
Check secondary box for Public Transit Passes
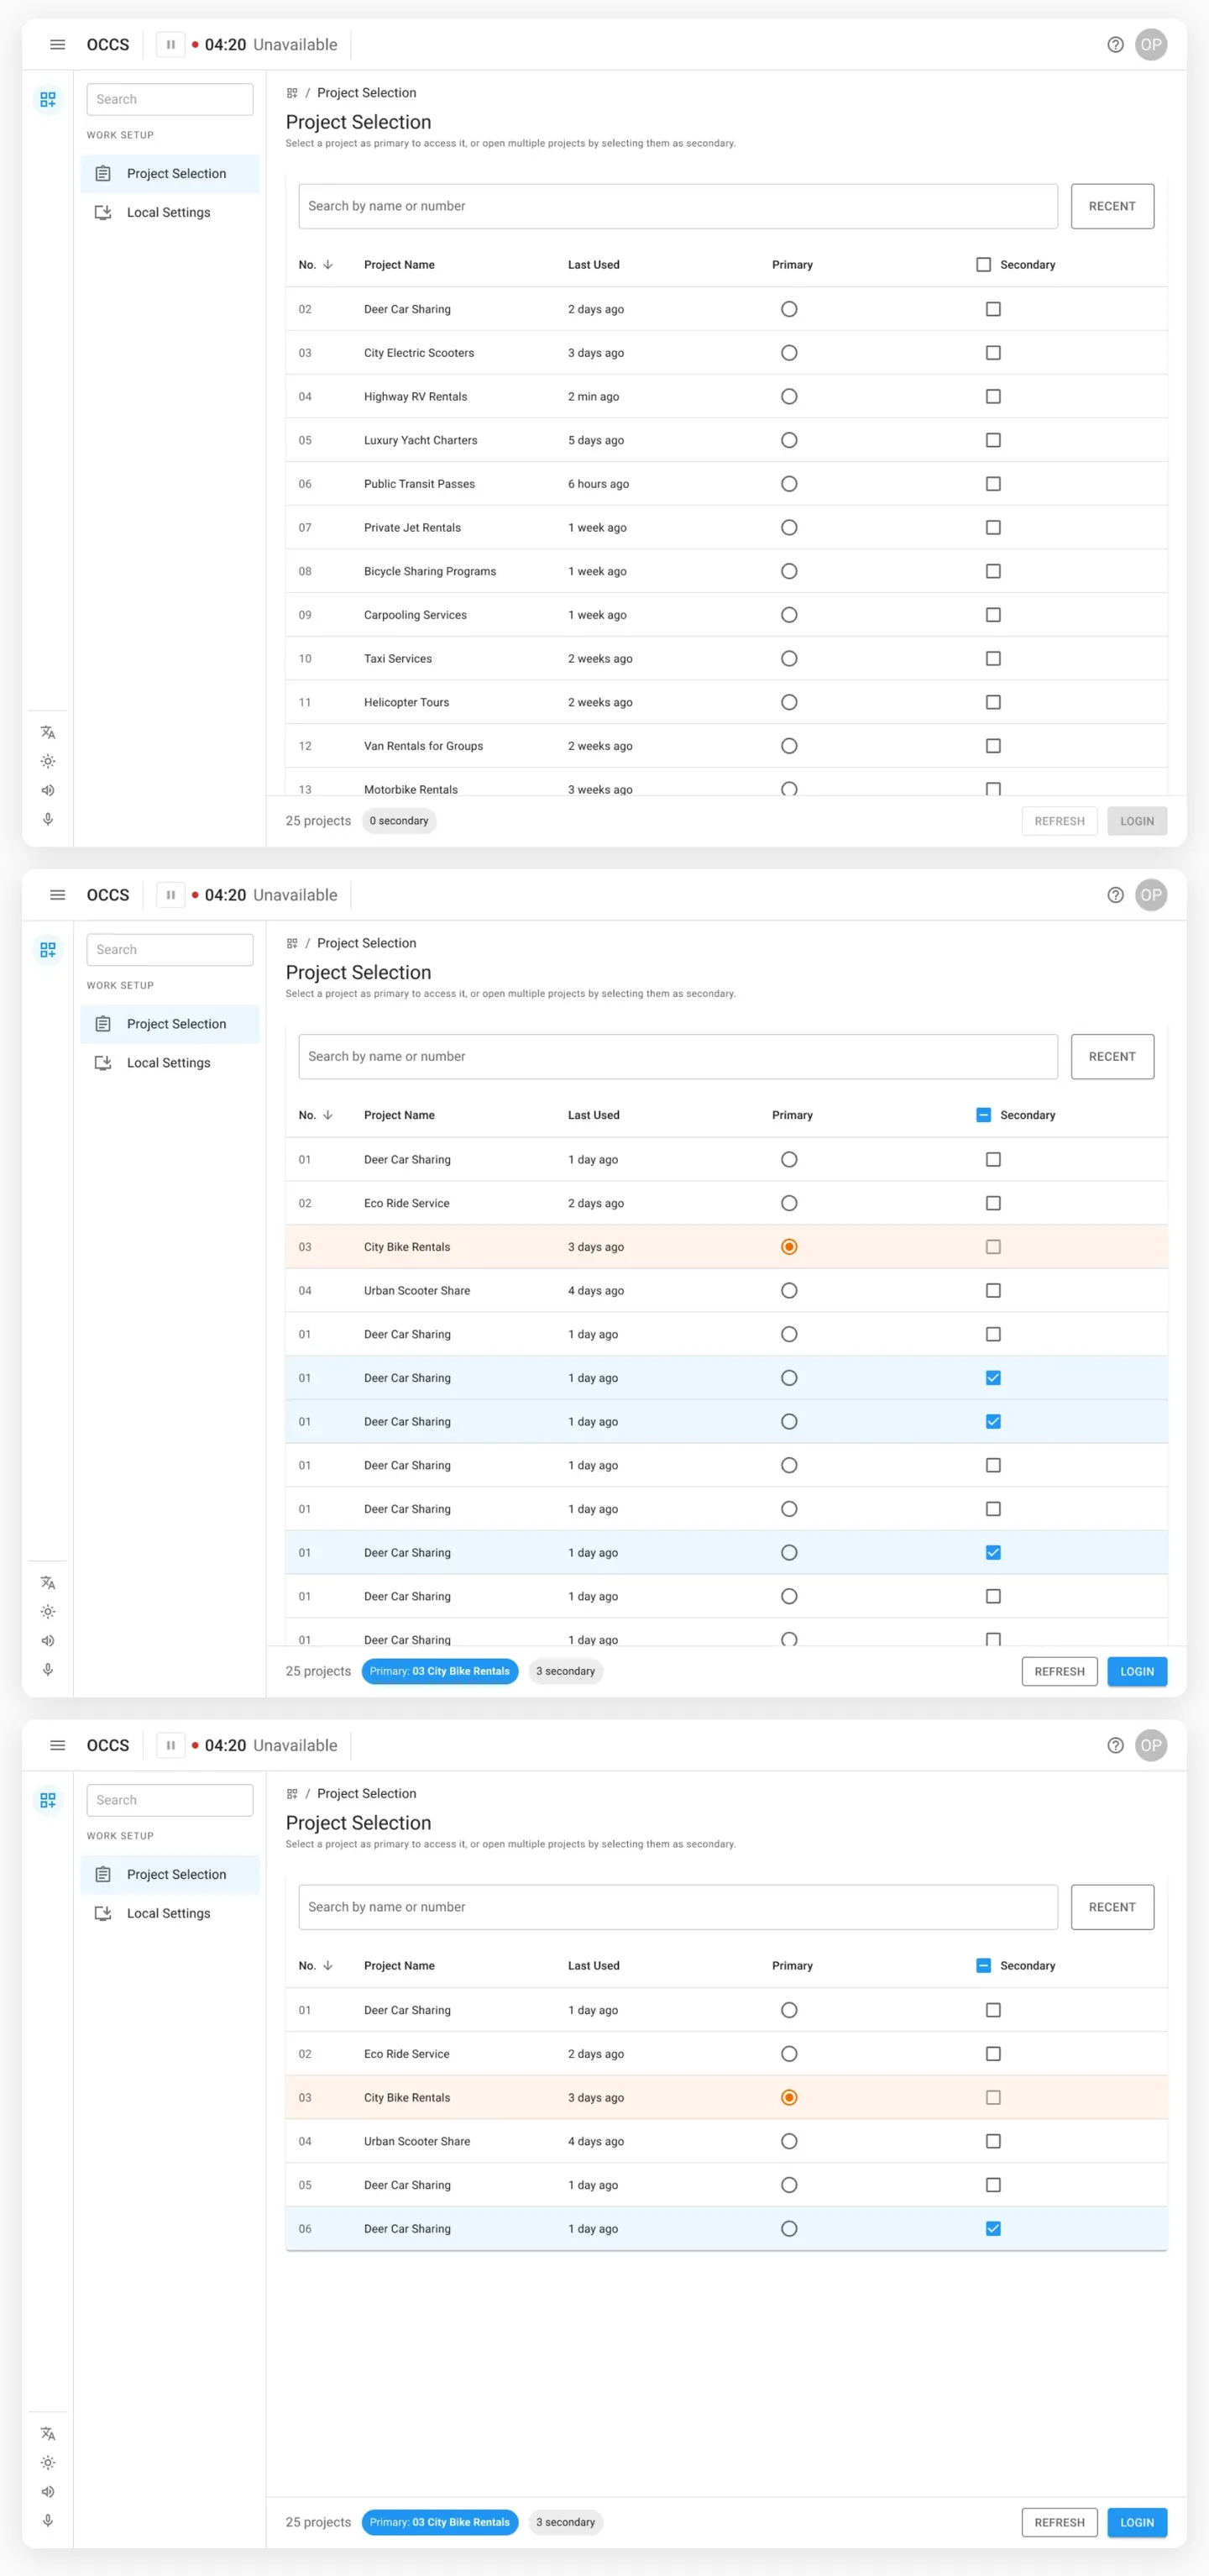click(993, 484)
